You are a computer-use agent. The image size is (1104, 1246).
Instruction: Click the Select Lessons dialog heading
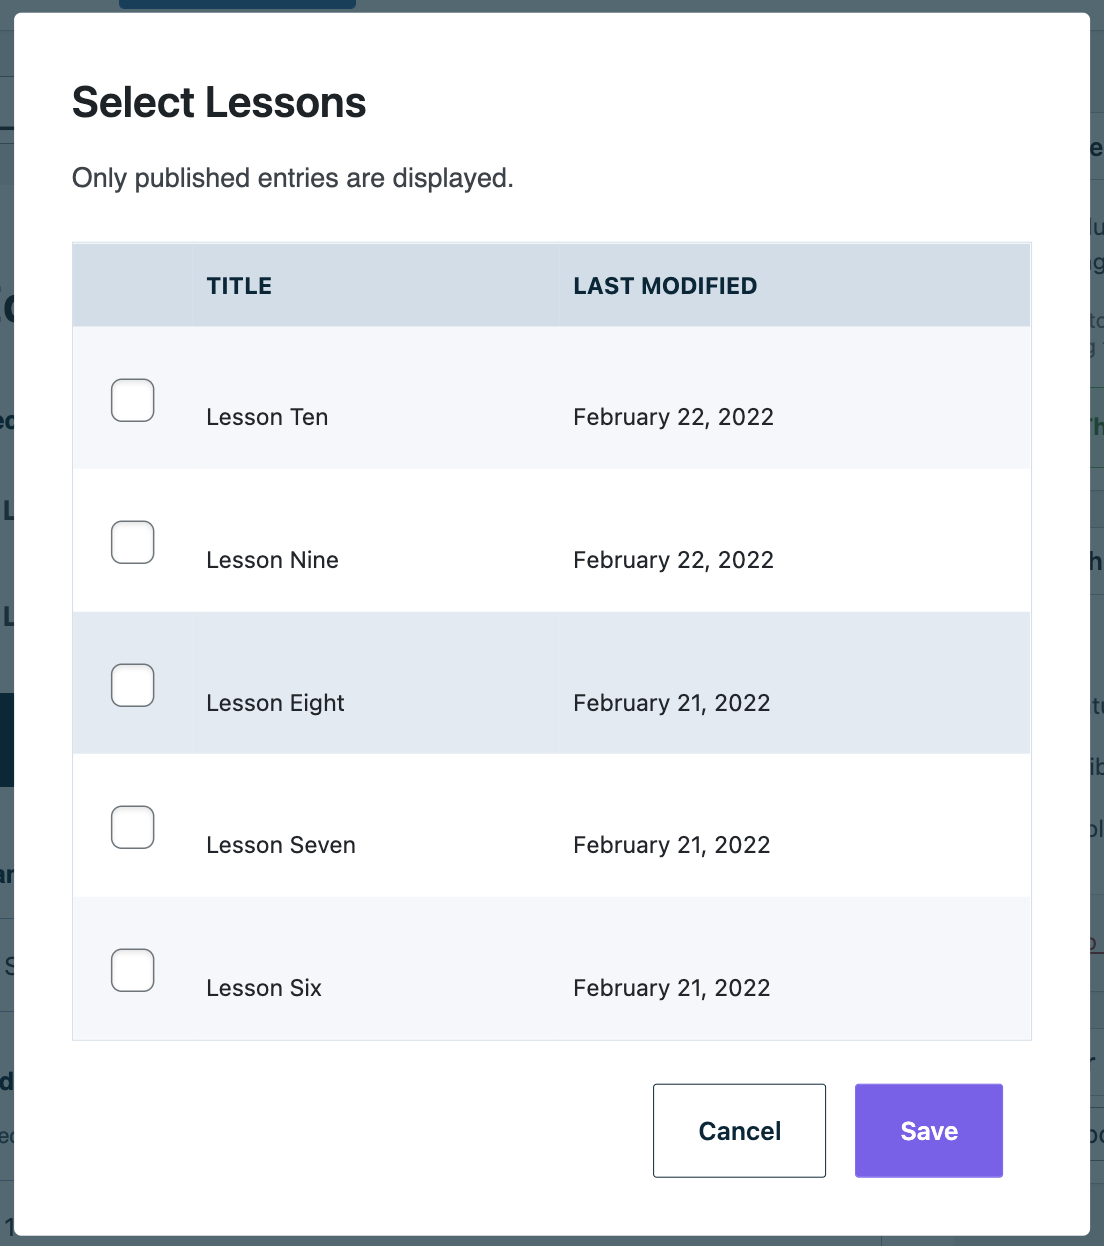pyautogui.click(x=218, y=101)
